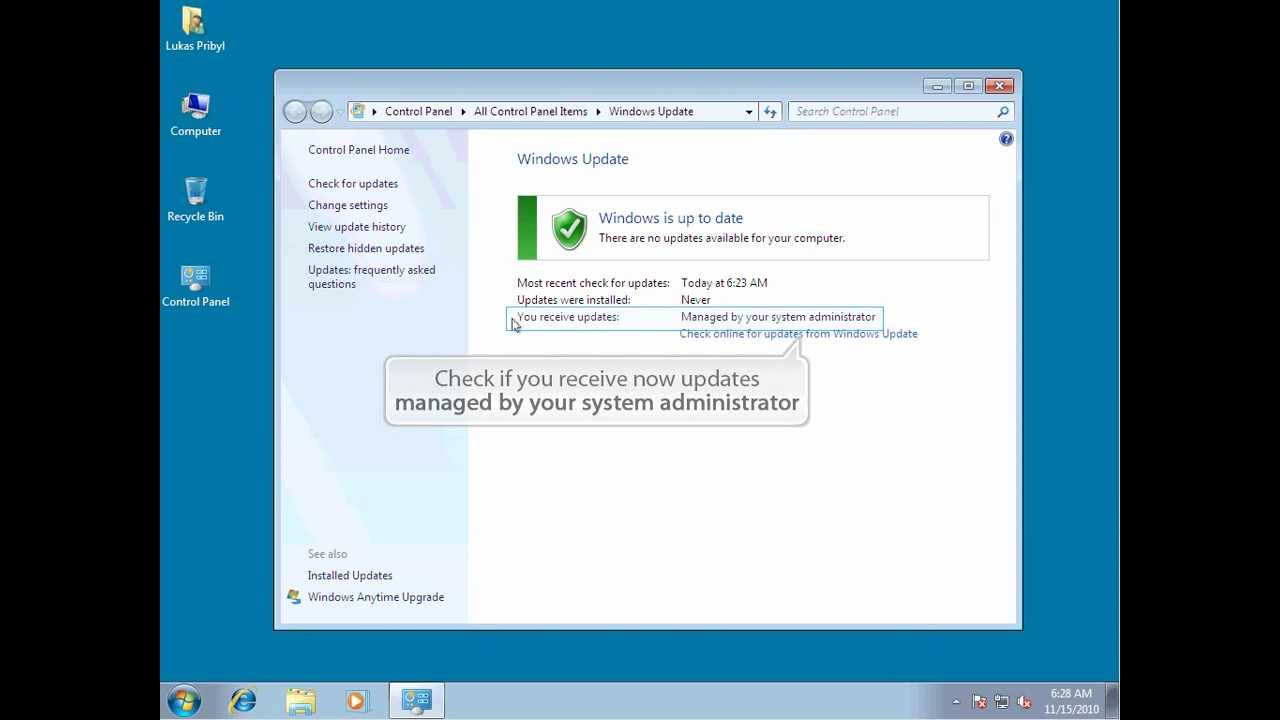Expand the recent pages dropdown arrow
The image size is (1280, 720).
[x=340, y=111]
